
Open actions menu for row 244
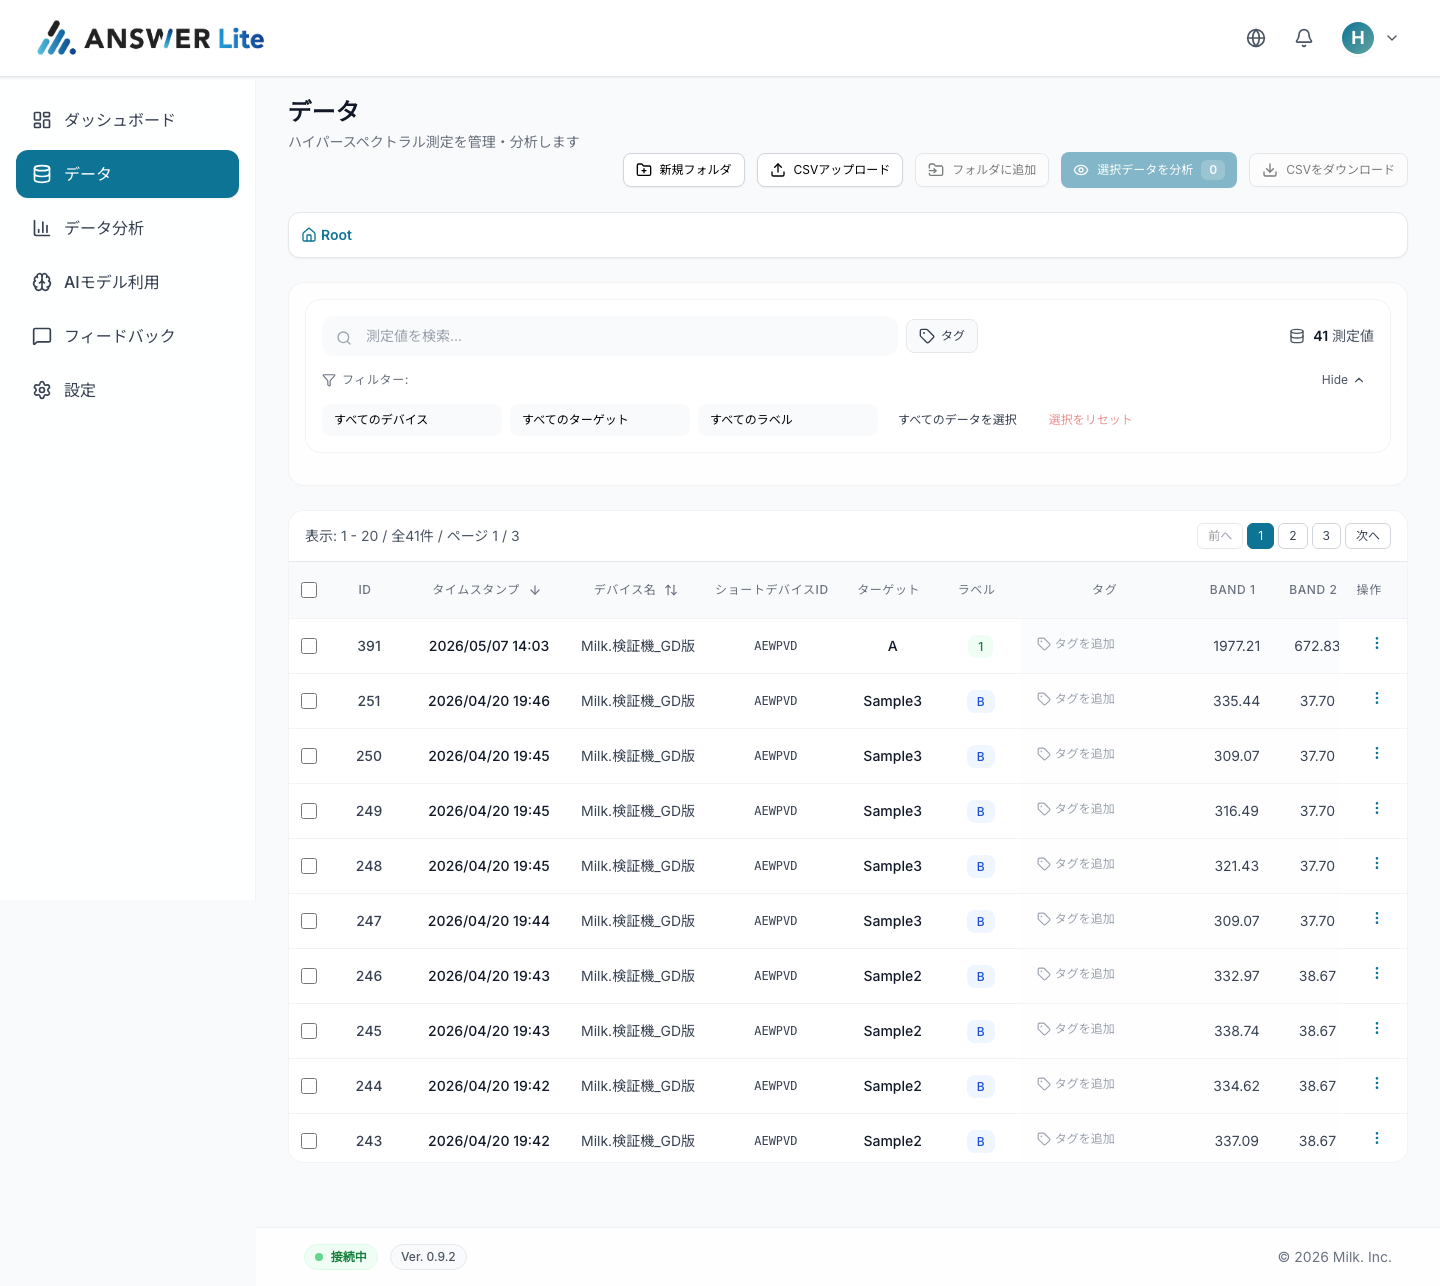pos(1377,1083)
